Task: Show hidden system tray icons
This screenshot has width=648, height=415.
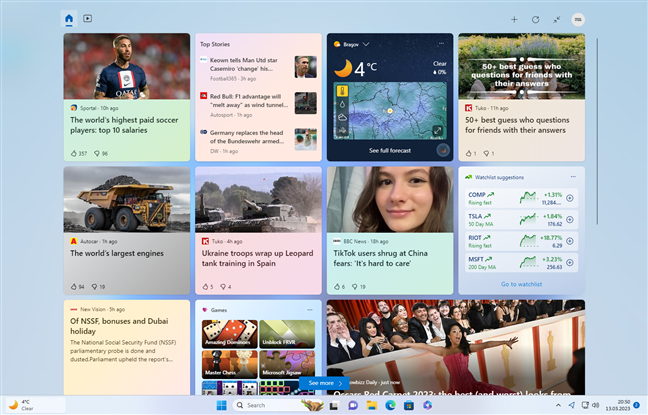Action: 558,405
